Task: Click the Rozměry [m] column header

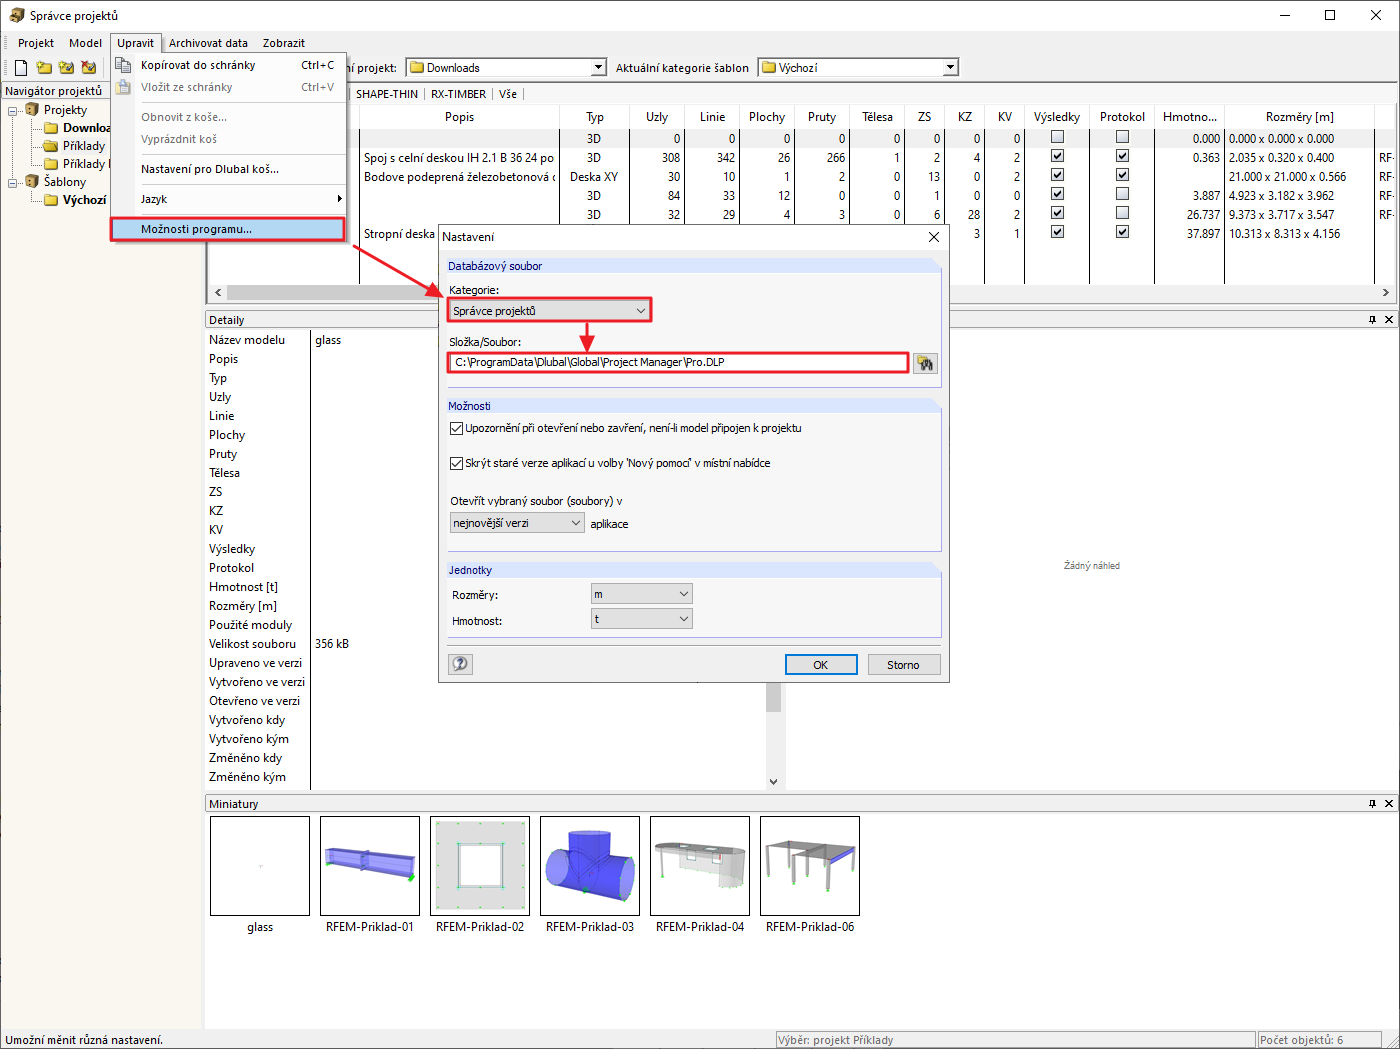Action: point(1299,117)
